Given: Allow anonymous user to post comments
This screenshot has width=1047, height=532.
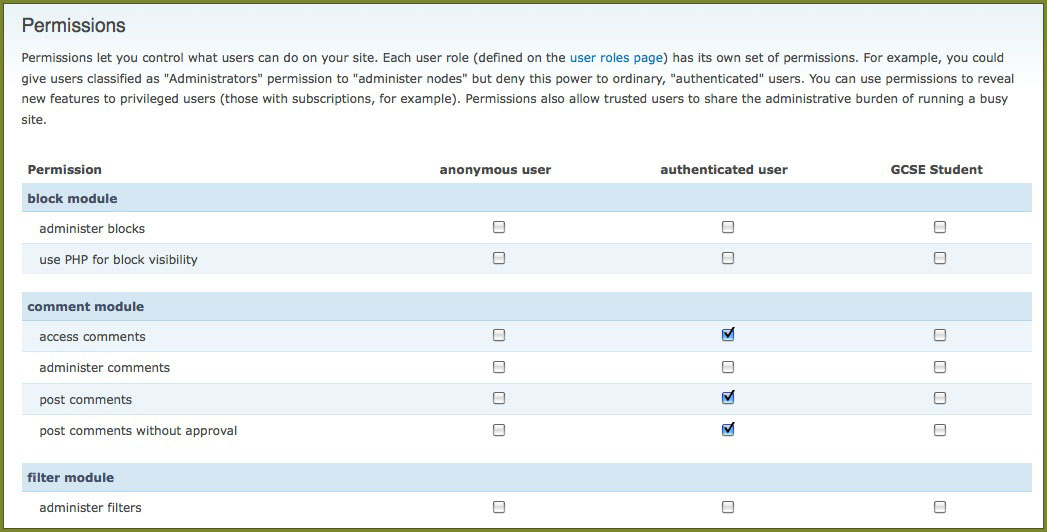Looking at the screenshot, I should [499, 398].
